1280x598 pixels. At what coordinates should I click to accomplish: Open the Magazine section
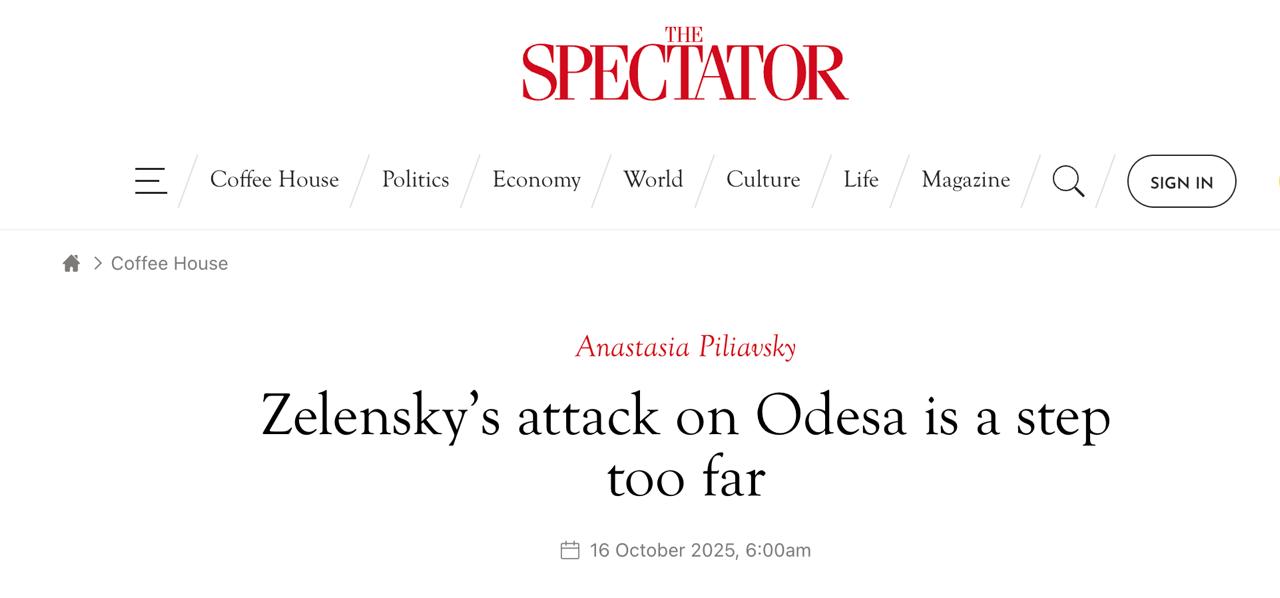(x=965, y=180)
